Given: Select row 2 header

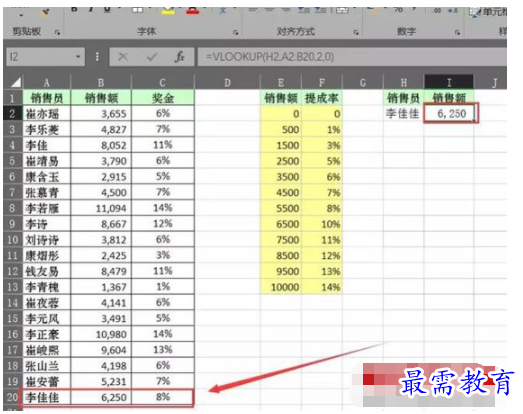Looking at the screenshot, I should 13,114.
